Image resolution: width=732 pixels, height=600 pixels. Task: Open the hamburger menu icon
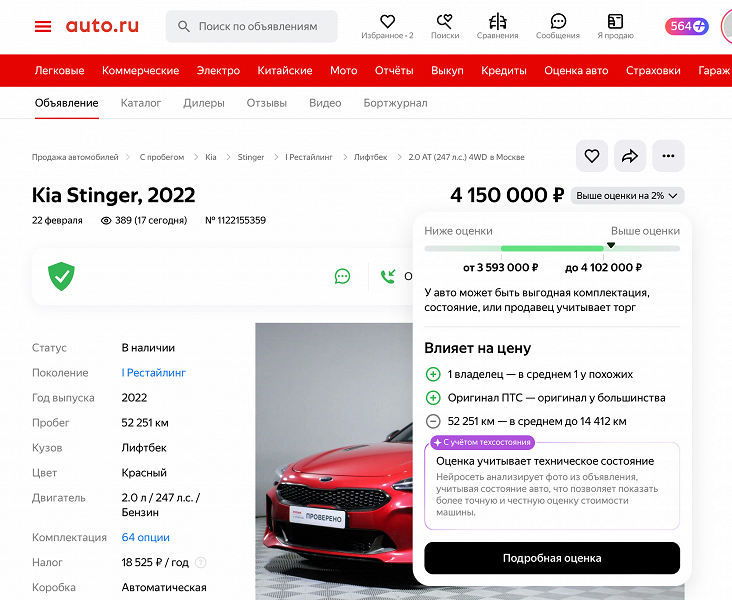43,26
